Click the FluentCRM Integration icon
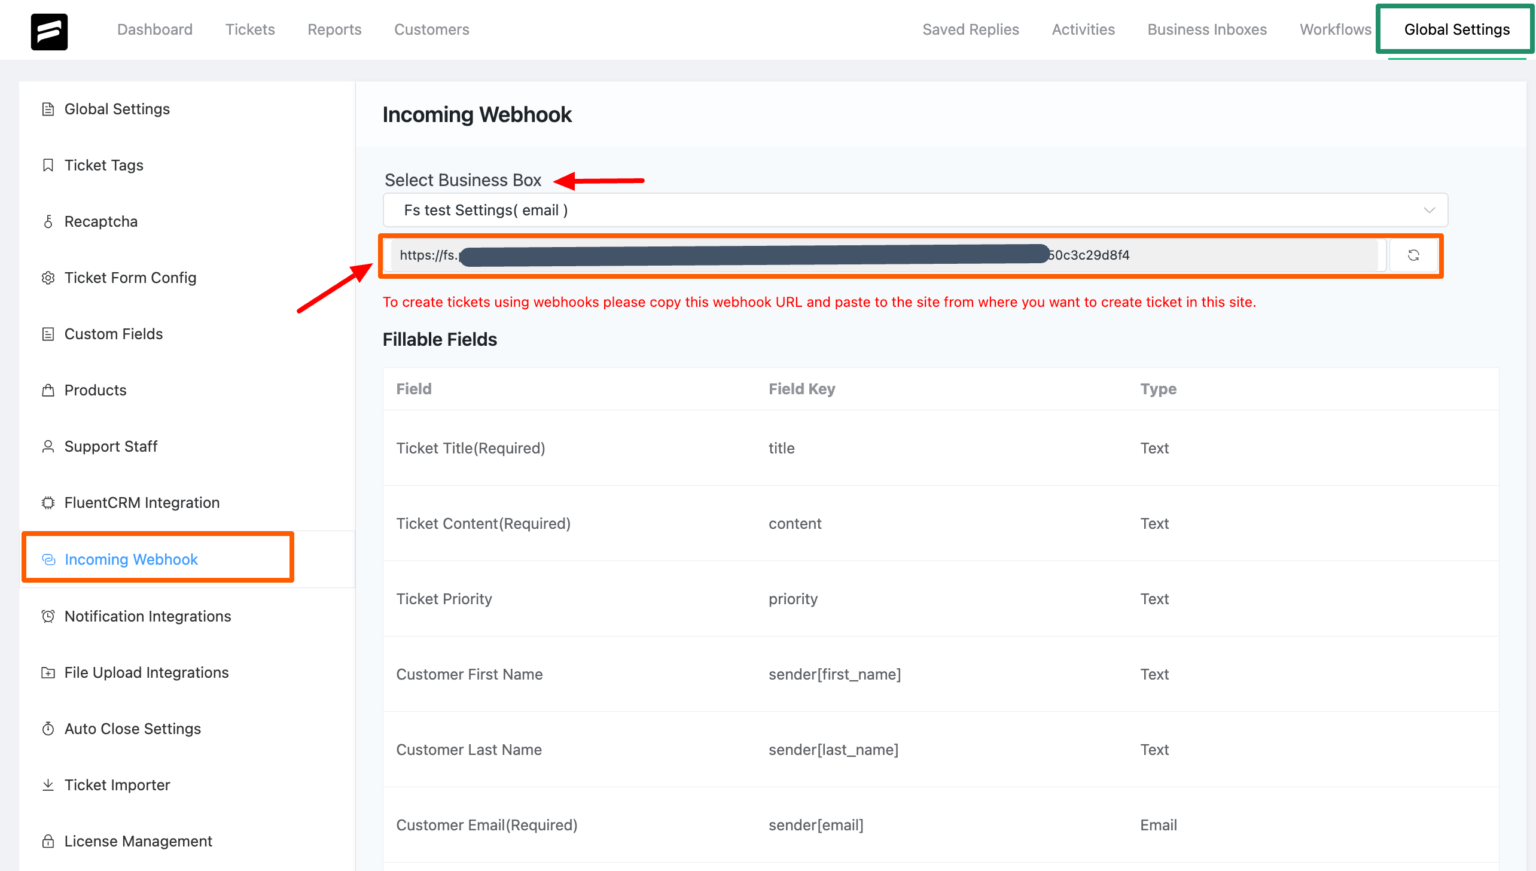The image size is (1536, 871). pyautogui.click(x=48, y=502)
